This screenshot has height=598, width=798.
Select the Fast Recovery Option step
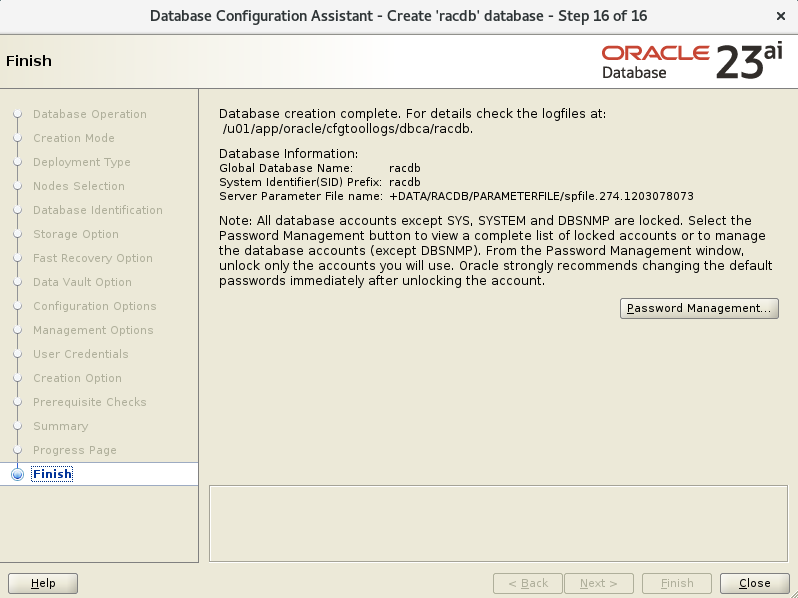tap(93, 258)
